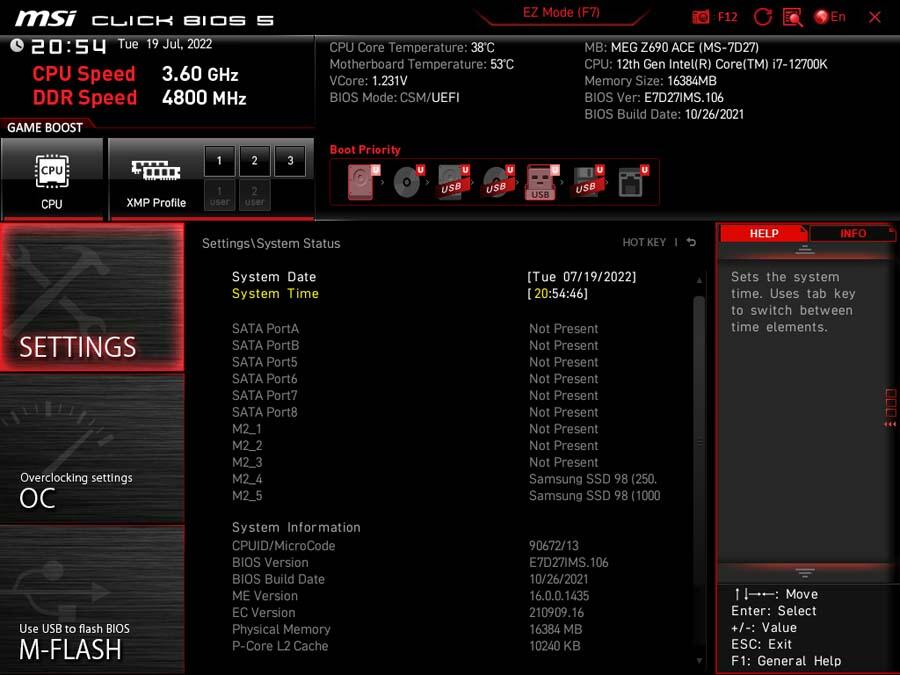
Task: Click the Boot Priority heading
Action: [x=365, y=149]
